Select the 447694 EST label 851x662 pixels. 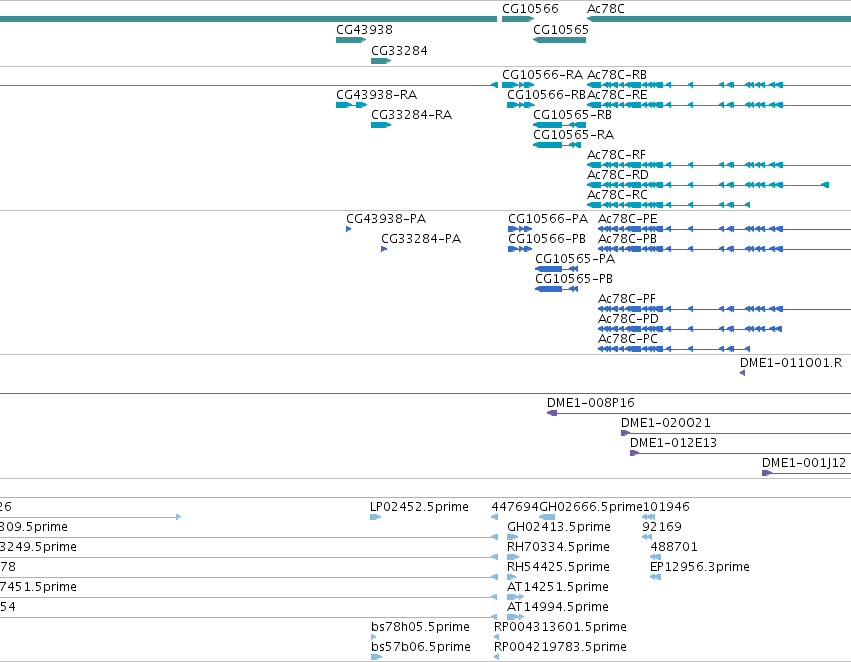(515, 507)
